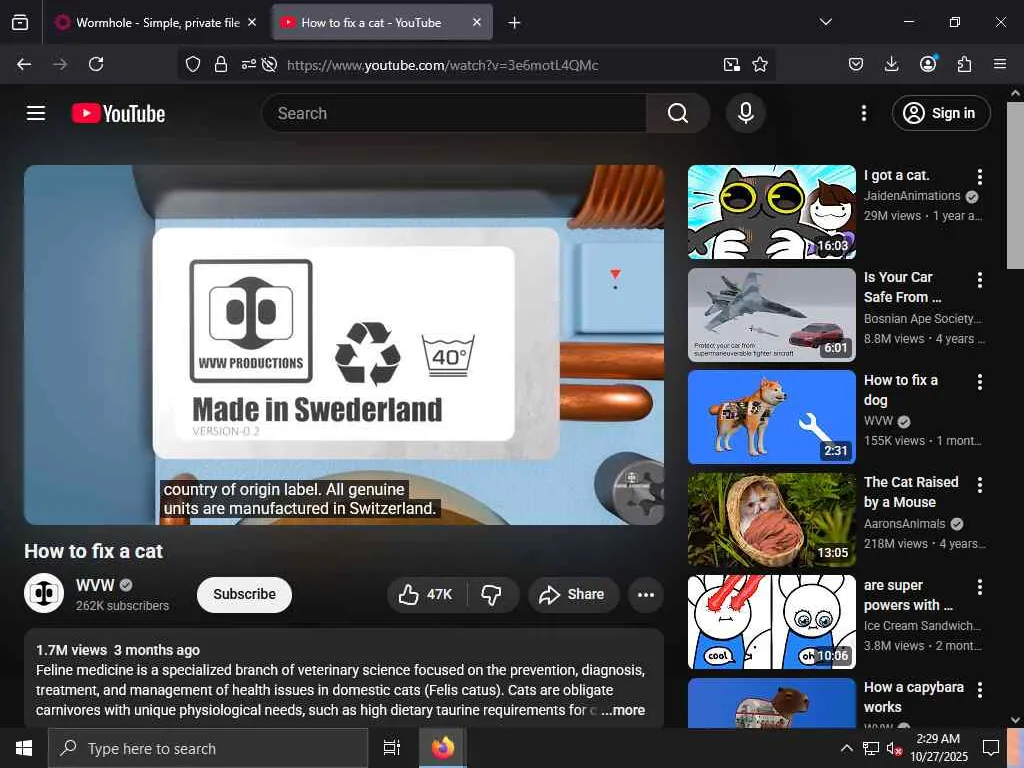This screenshot has width=1024, height=768.
Task: Click Firefox icon on the taskbar
Action: pyautogui.click(x=442, y=748)
